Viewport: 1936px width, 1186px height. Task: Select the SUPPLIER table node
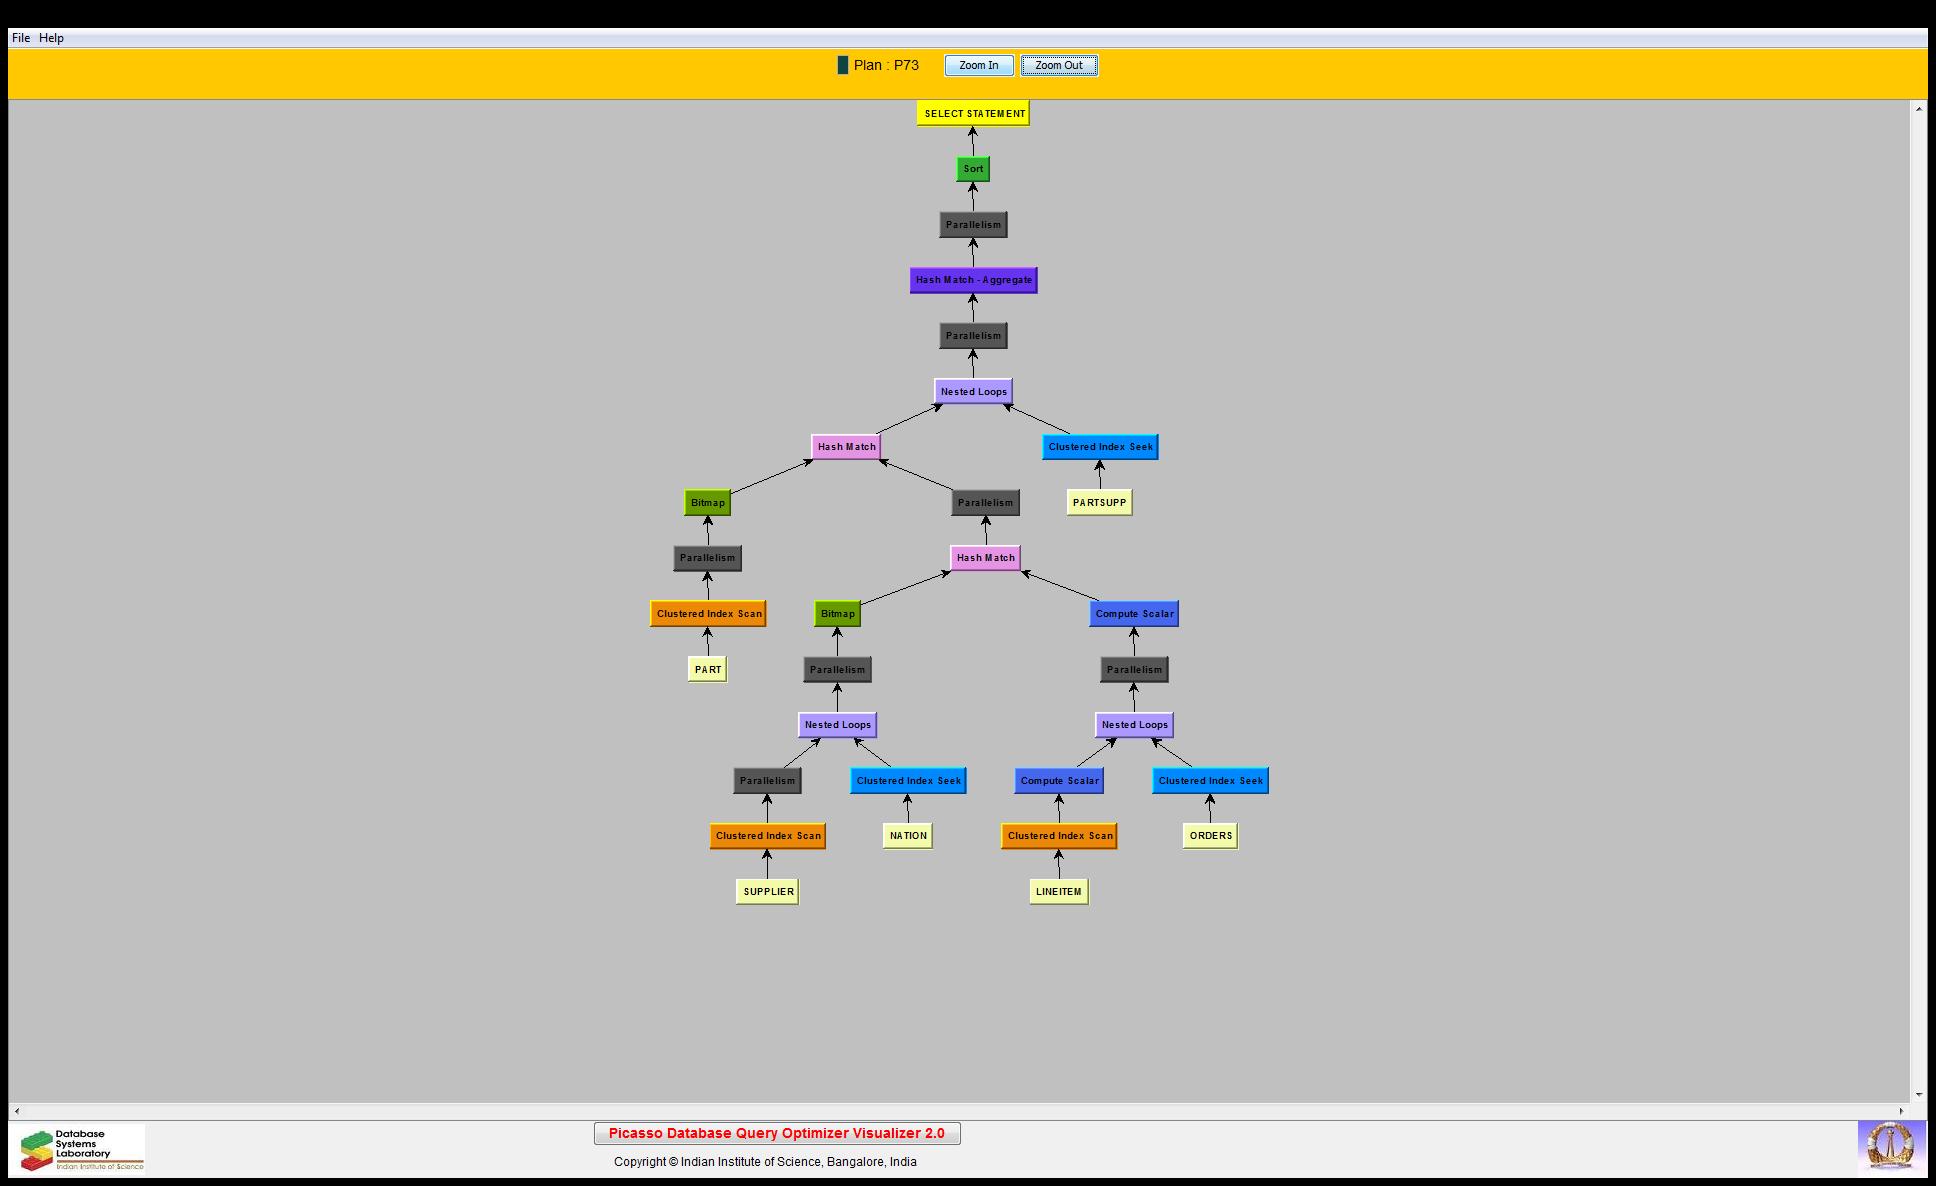(768, 892)
